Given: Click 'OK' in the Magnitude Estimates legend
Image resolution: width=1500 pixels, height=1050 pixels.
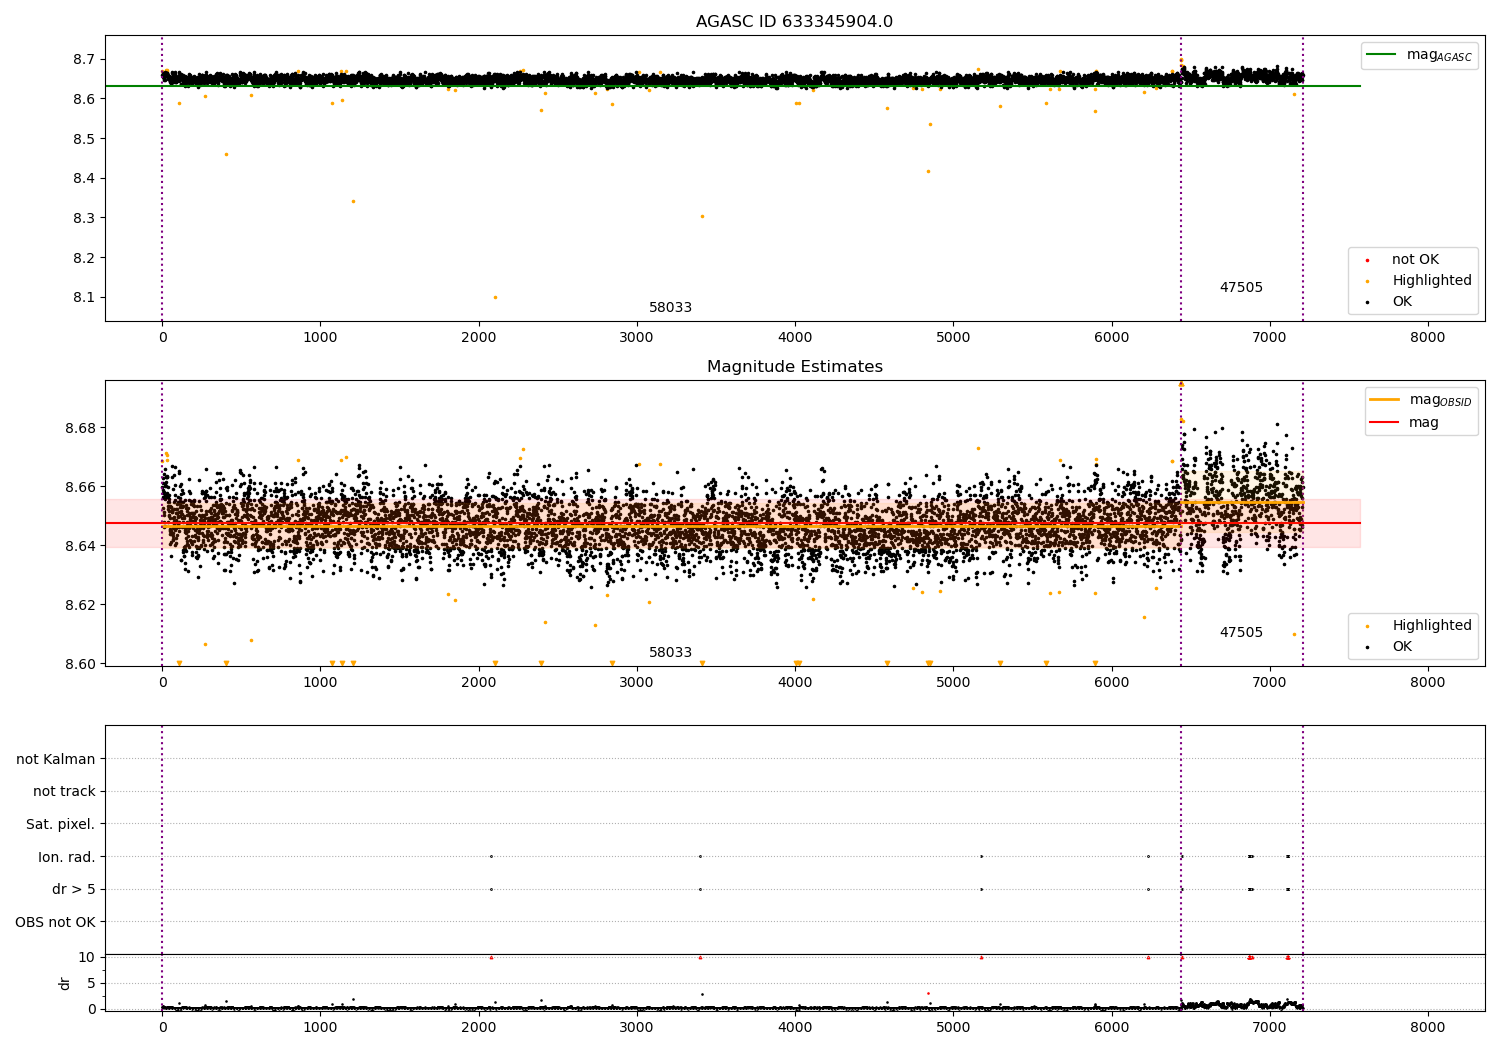Looking at the screenshot, I should coord(1402,647).
